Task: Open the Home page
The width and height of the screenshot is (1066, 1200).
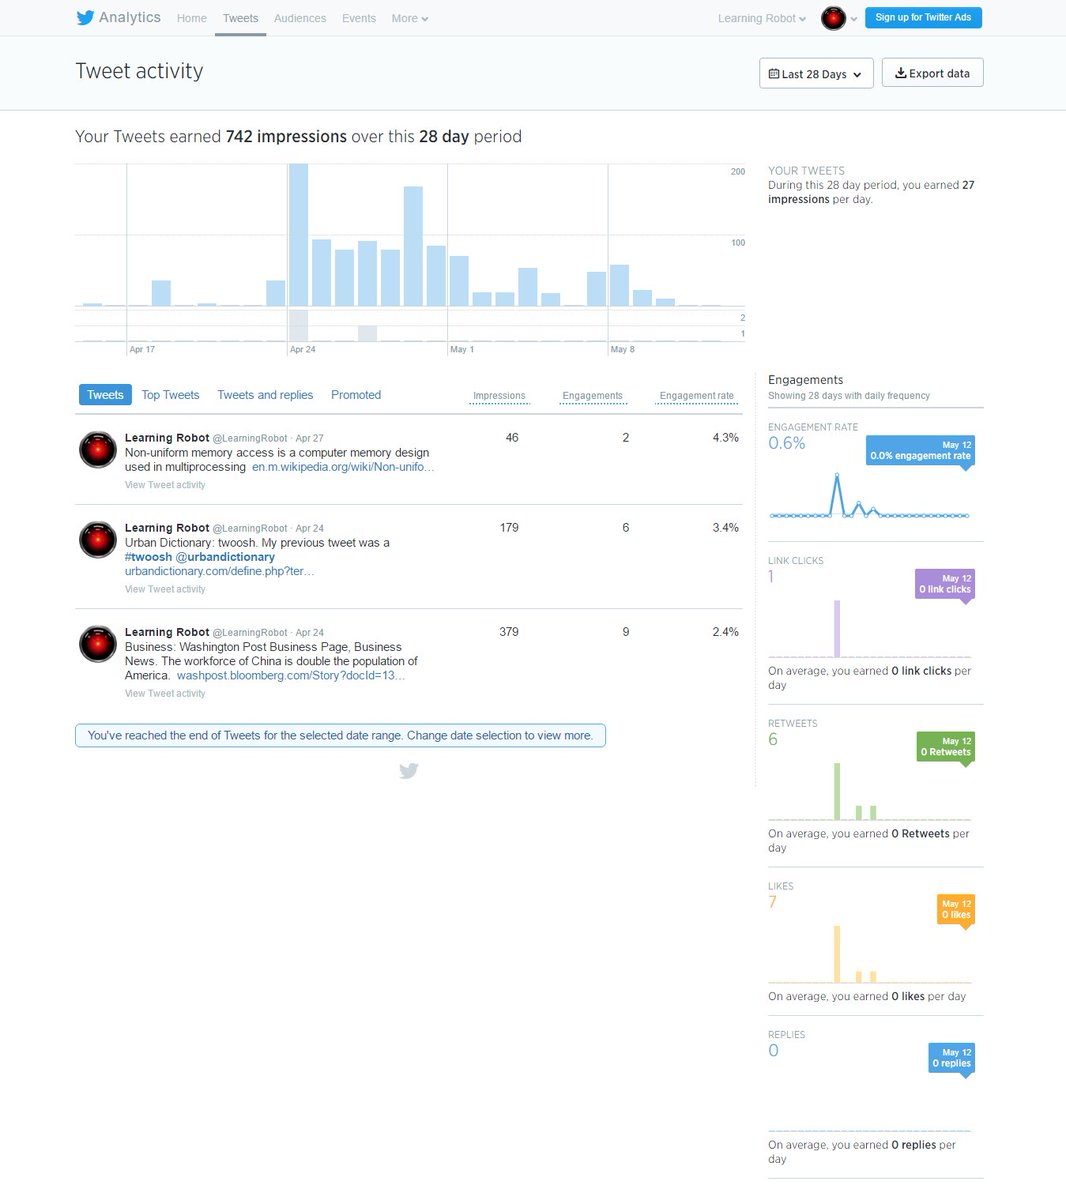Action: click(x=192, y=18)
